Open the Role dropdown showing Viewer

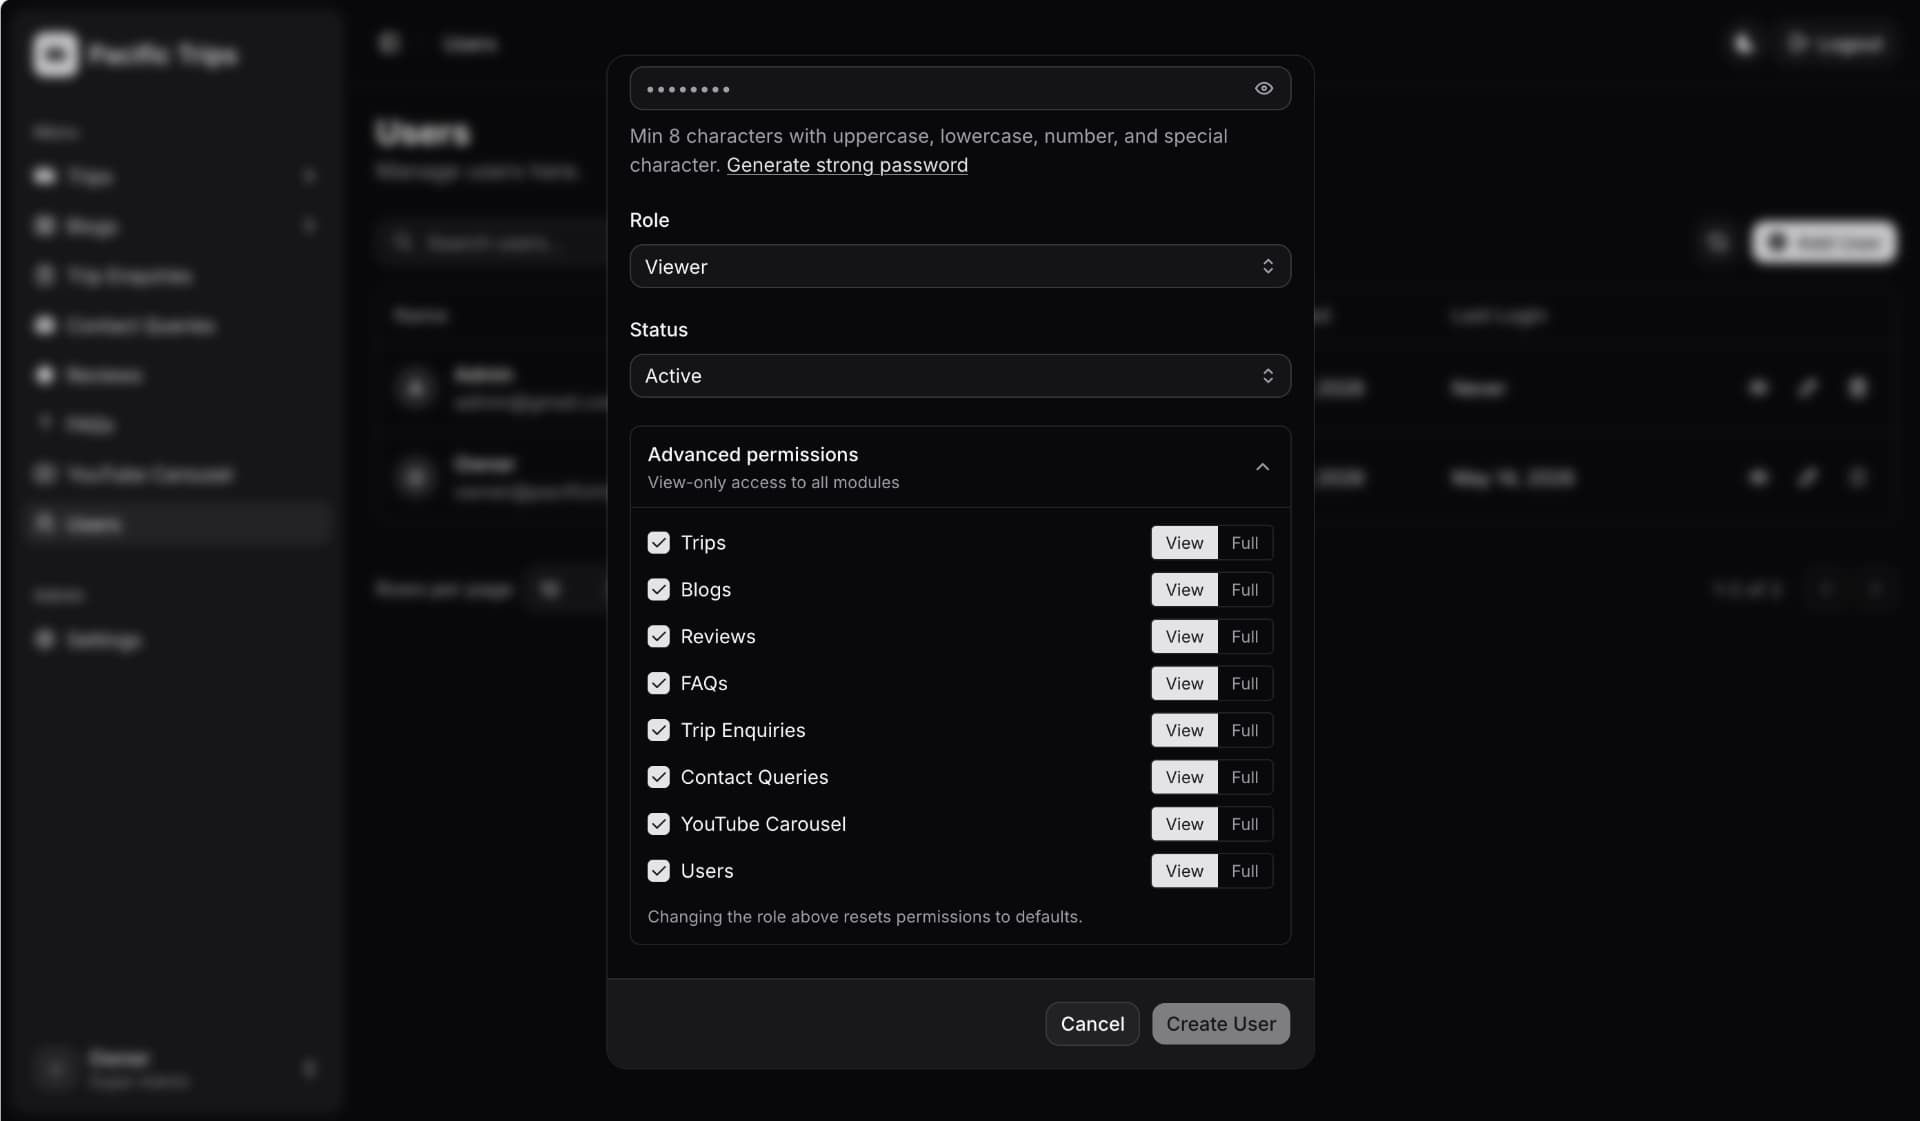[x=959, y=266]
